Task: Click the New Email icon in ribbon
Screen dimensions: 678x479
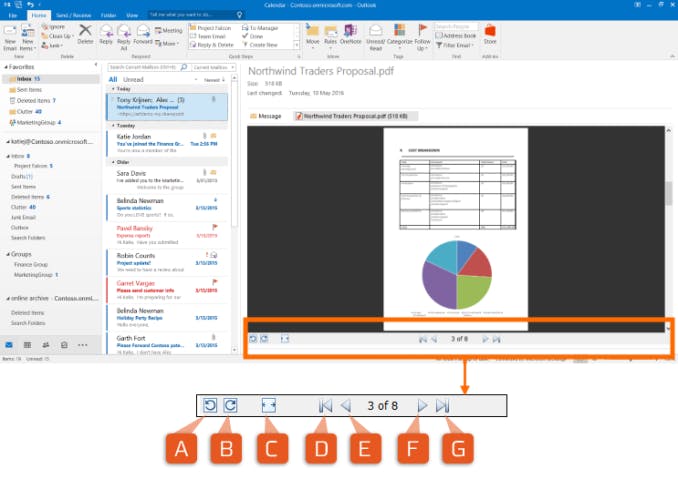Action: [10, 36]
